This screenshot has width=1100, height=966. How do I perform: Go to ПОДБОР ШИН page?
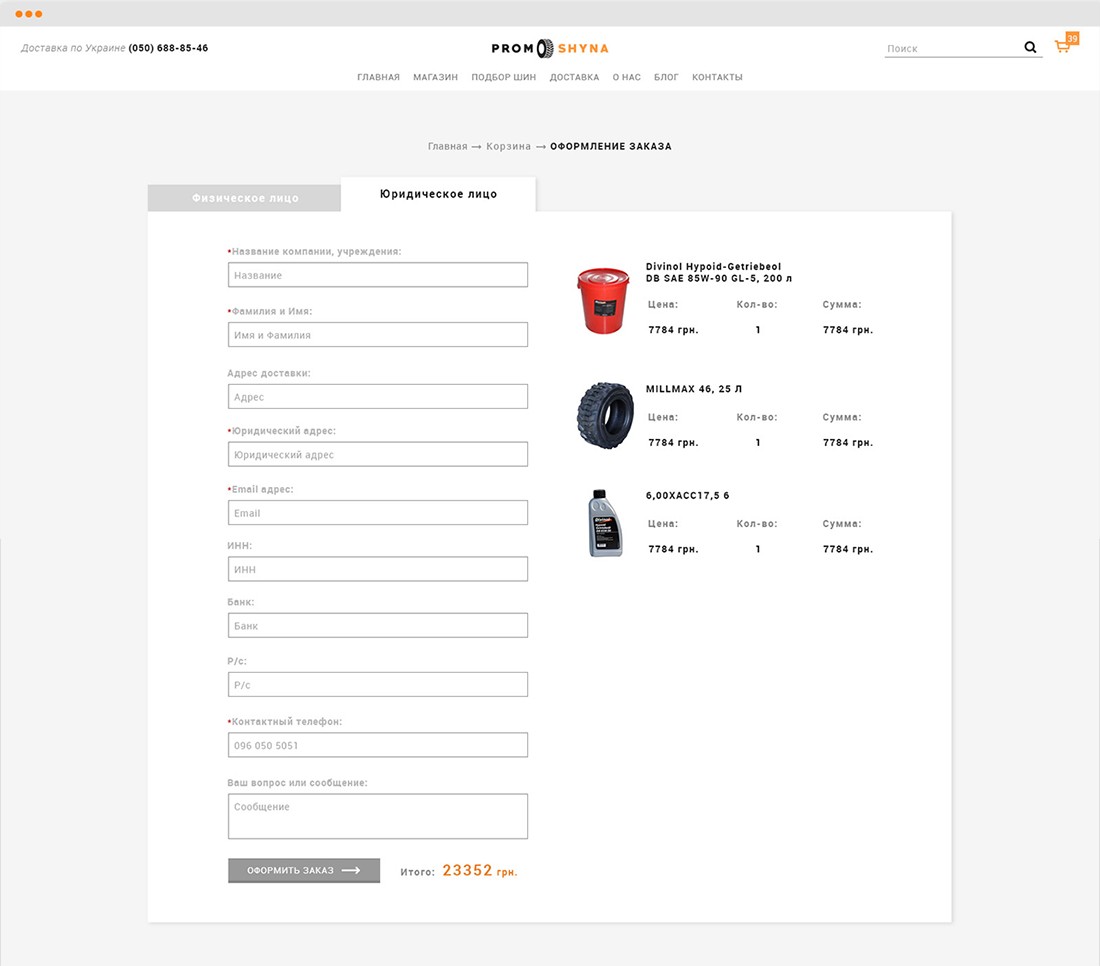[x=504, y=77]
